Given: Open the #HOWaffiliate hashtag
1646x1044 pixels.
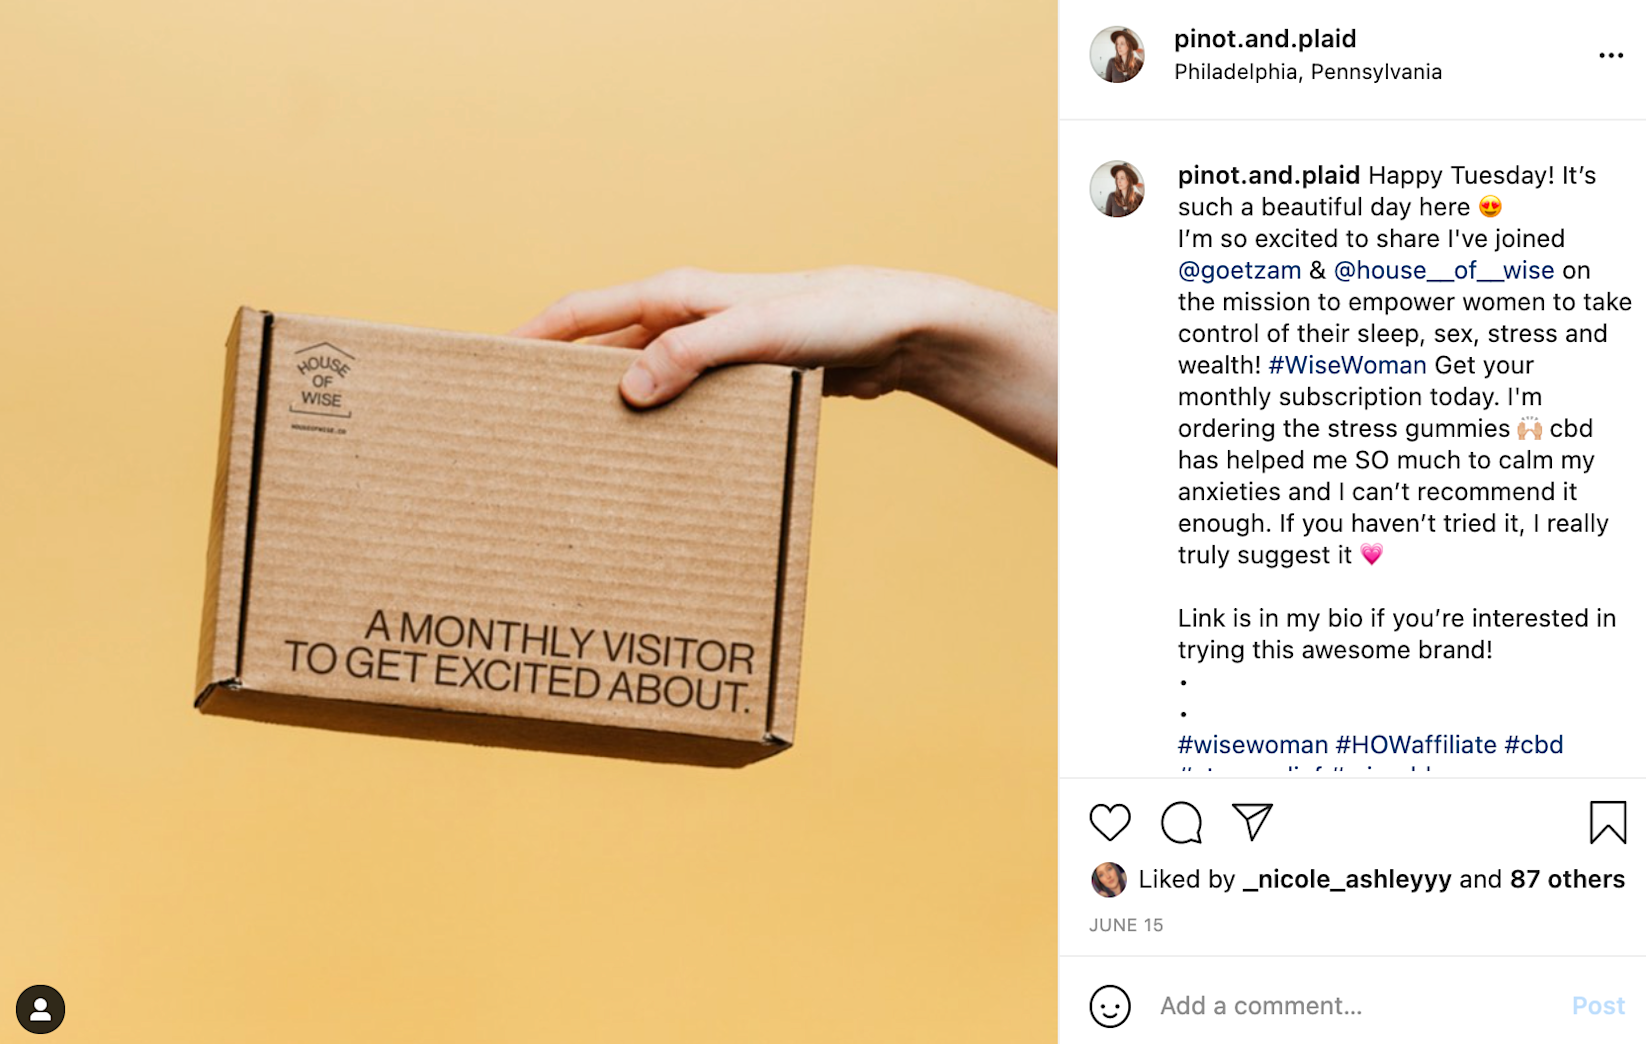Looking at the screenshot, I should (1415, 744).
